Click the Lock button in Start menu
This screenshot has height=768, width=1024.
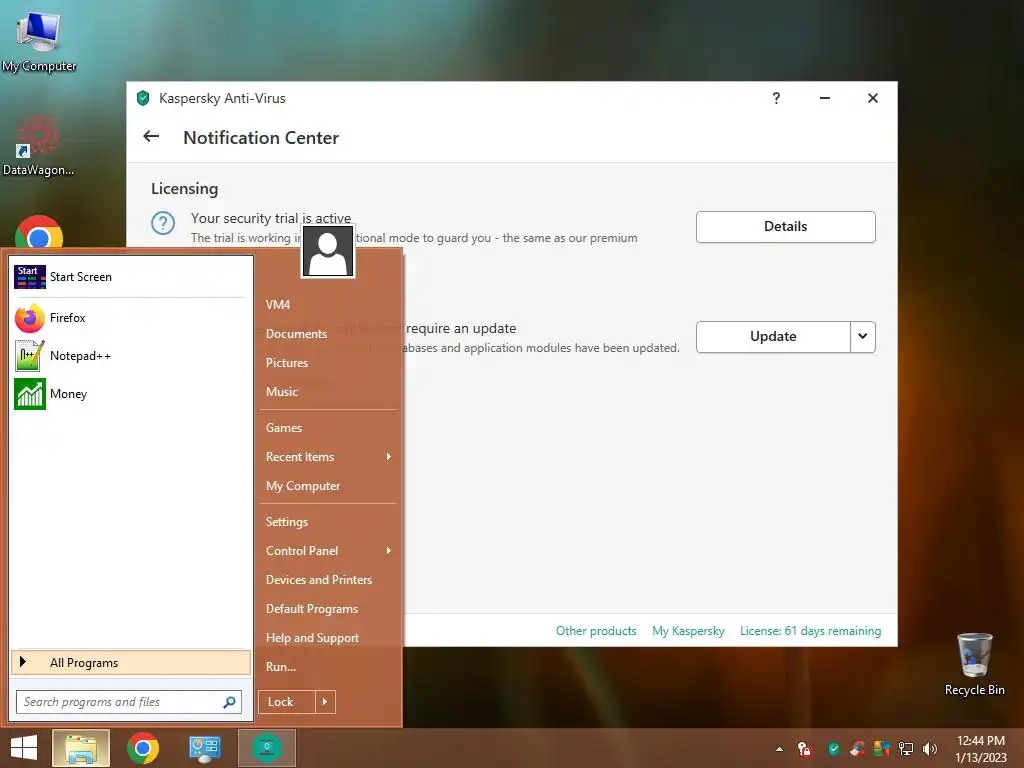coord(287,702)
